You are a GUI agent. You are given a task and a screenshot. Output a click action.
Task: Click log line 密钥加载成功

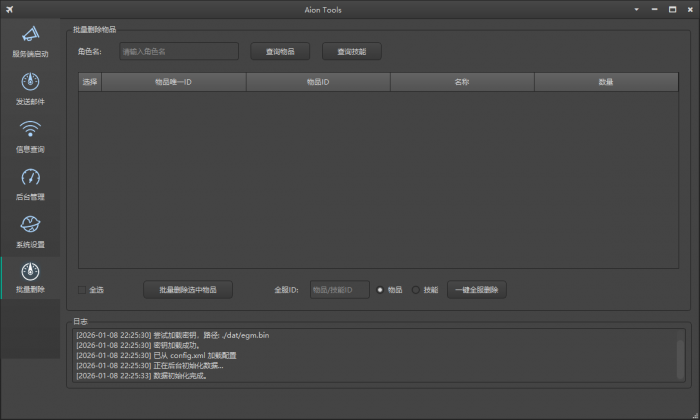click(138, 345)
